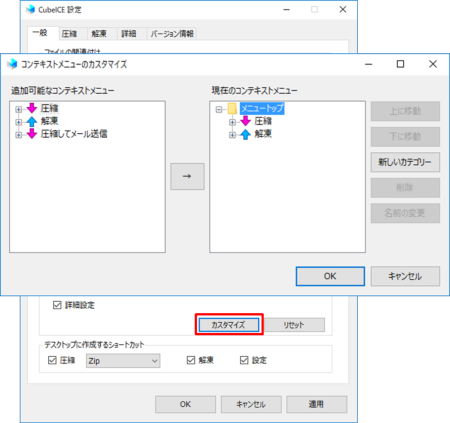Toggle the 詳細設定 checkbox
The height and width of the screenshot is (423, 450).
[57, 305]
